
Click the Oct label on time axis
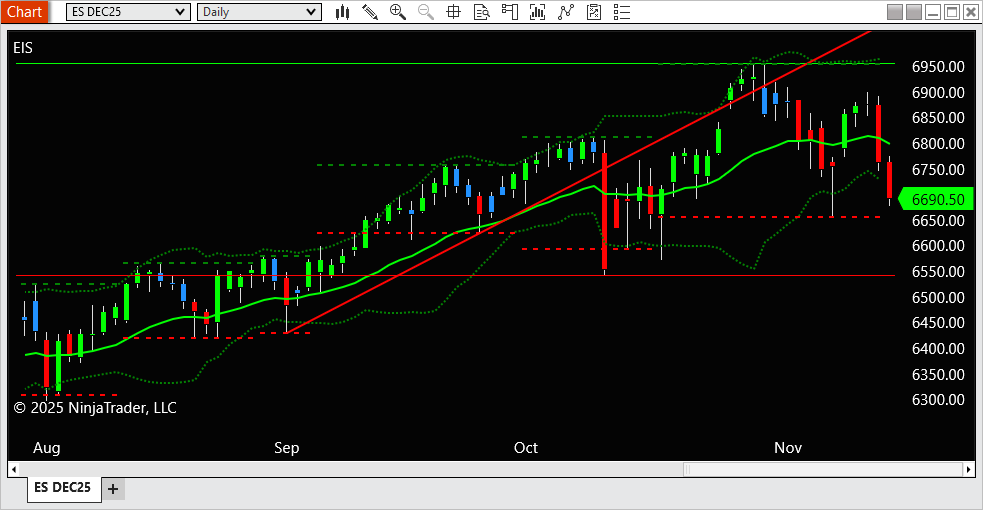pos(526,448)
